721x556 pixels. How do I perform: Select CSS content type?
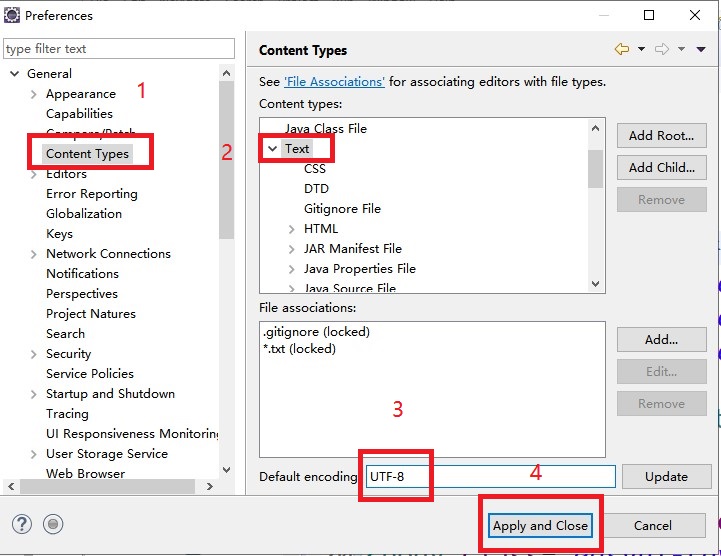(315, 169)
